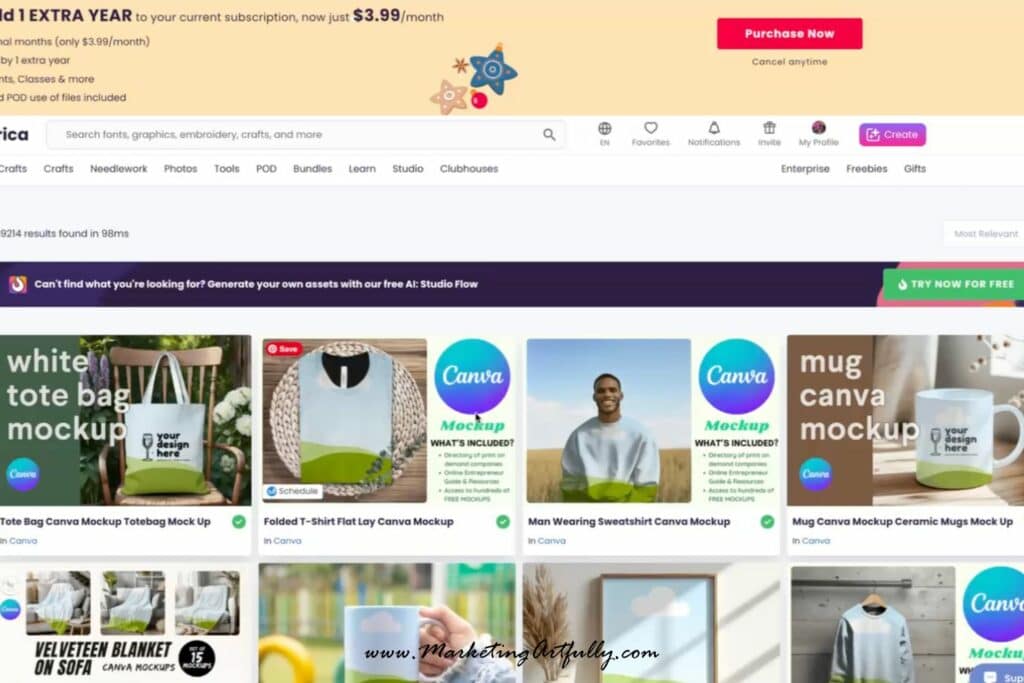1024x683 pixels.
Task: Expand the Bundles menu
Action: click(x=312, y=168)
